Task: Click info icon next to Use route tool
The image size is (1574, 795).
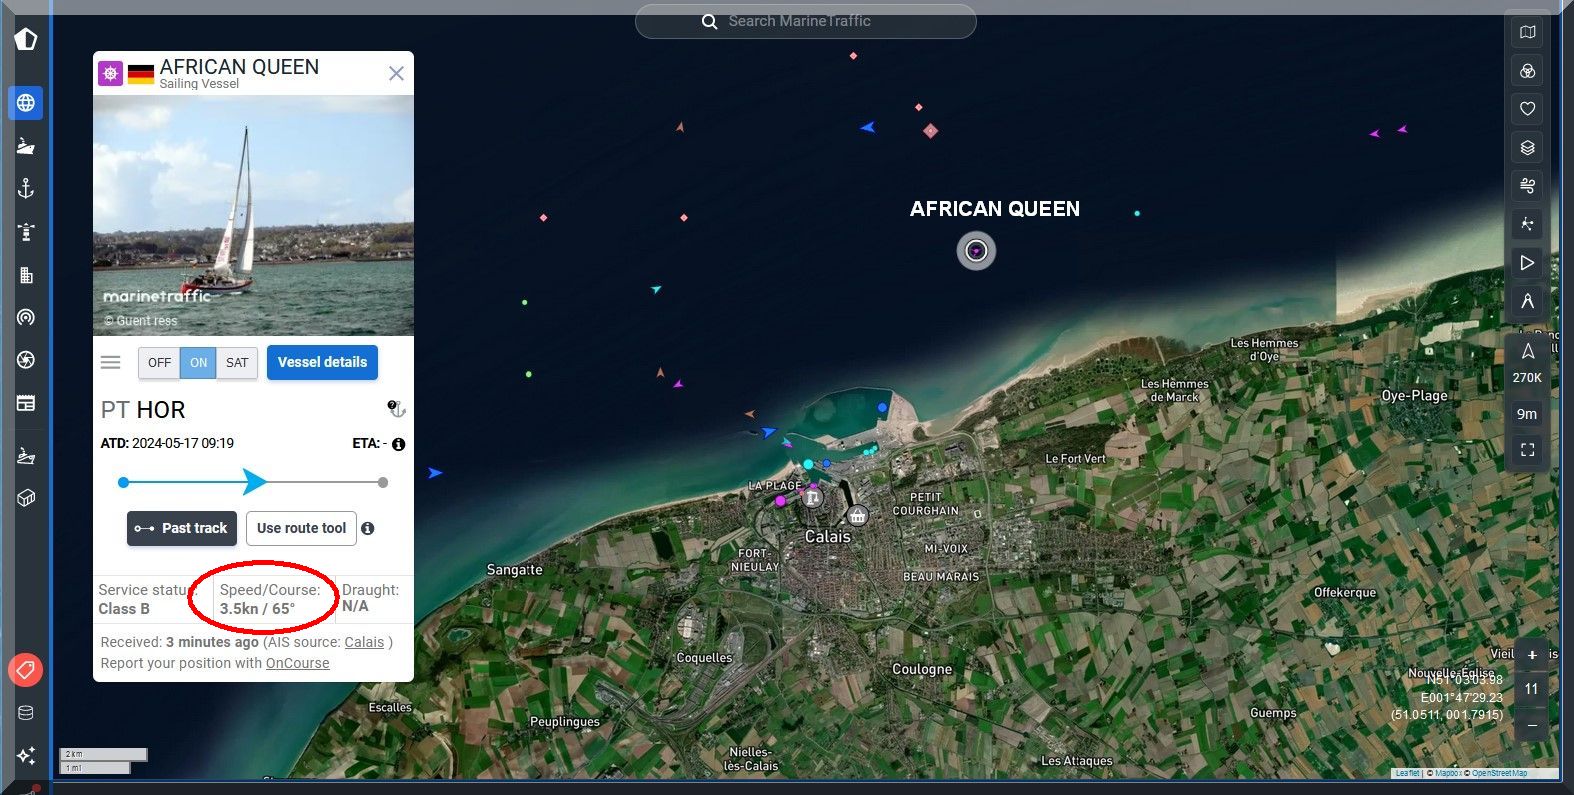Action: pos(368,528)
